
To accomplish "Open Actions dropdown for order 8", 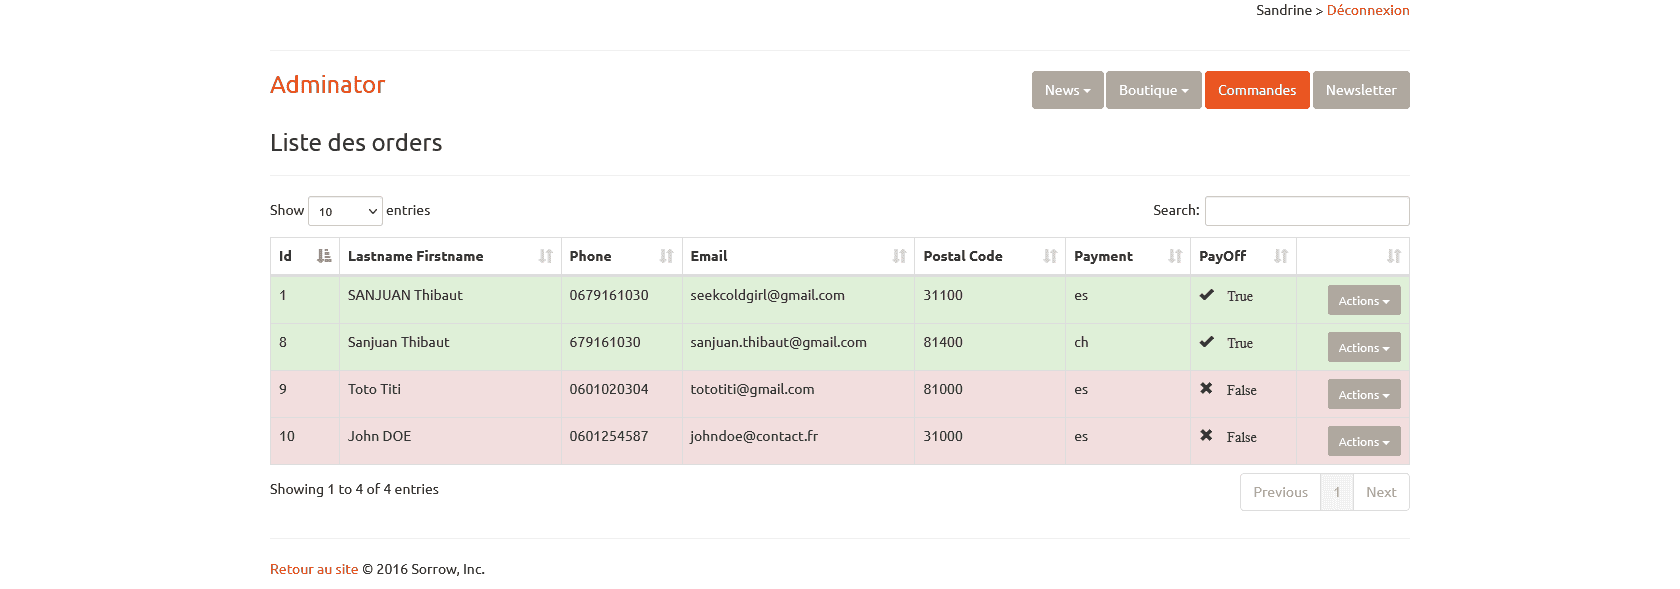I will point(1364,347).
